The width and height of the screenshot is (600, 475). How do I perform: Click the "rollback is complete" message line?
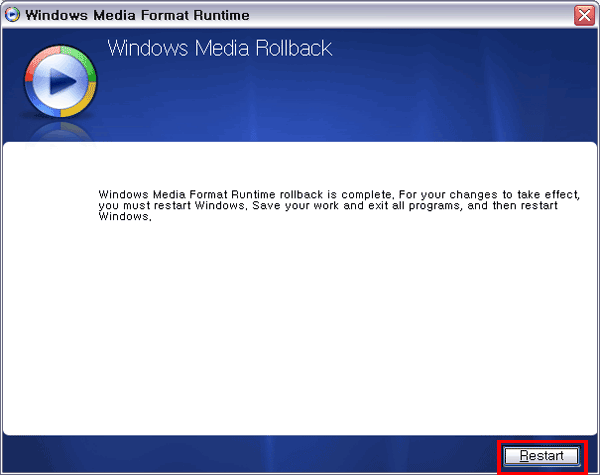(340, 193)
